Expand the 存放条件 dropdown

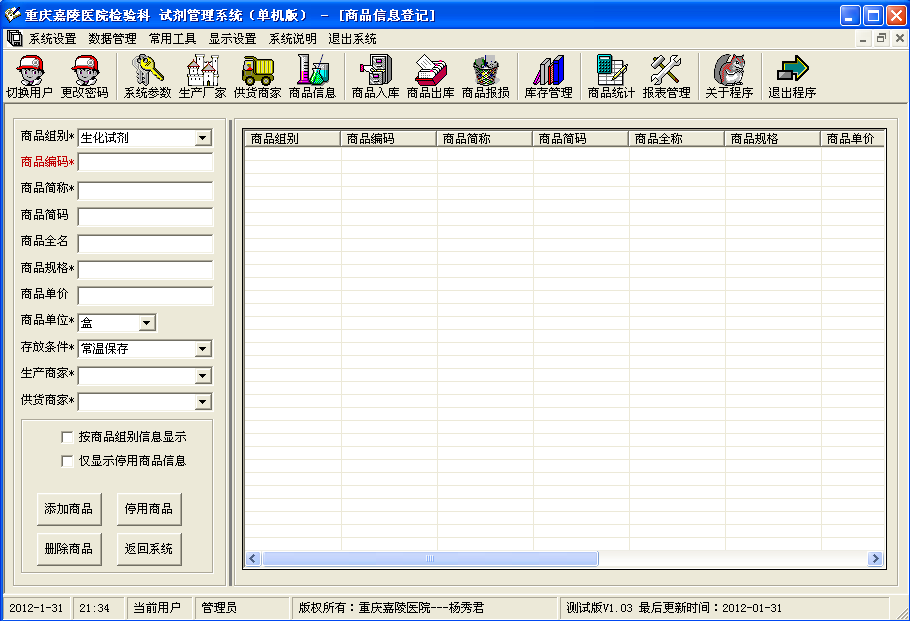(x=203, y=349)
